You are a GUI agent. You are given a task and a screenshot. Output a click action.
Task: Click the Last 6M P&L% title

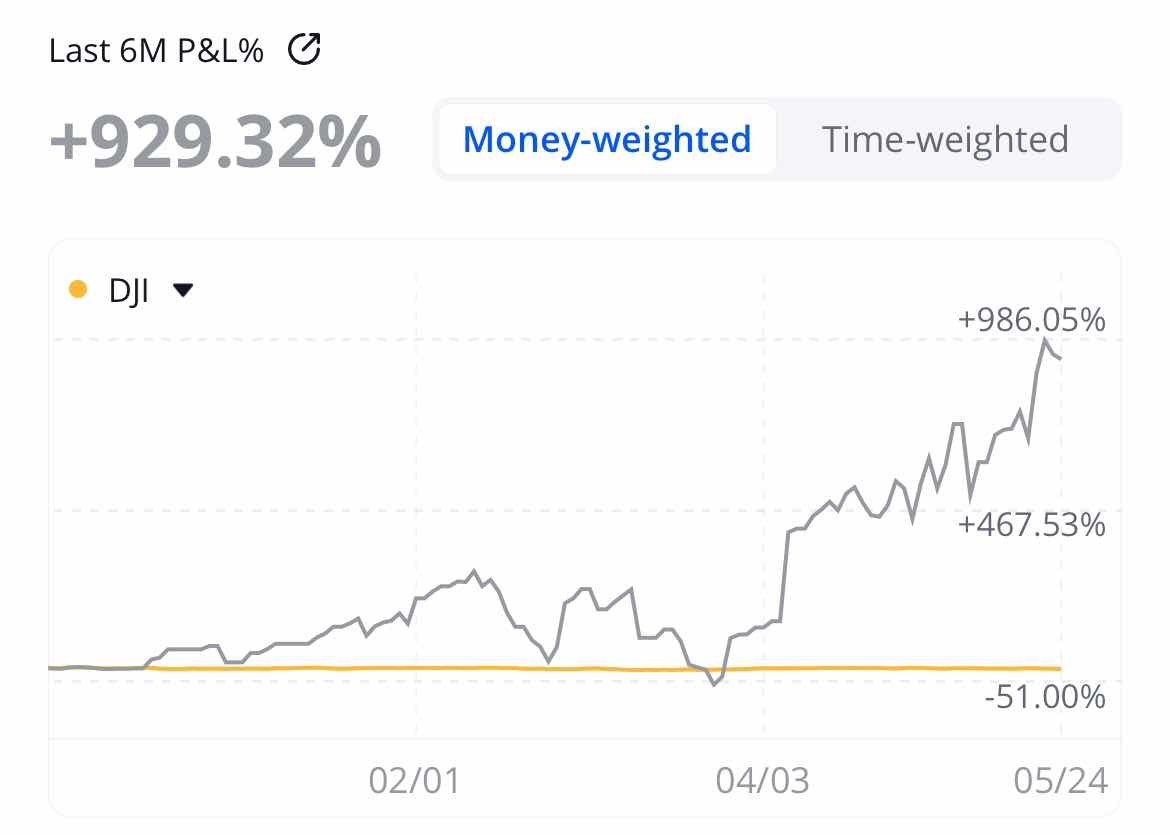point(156,50)
